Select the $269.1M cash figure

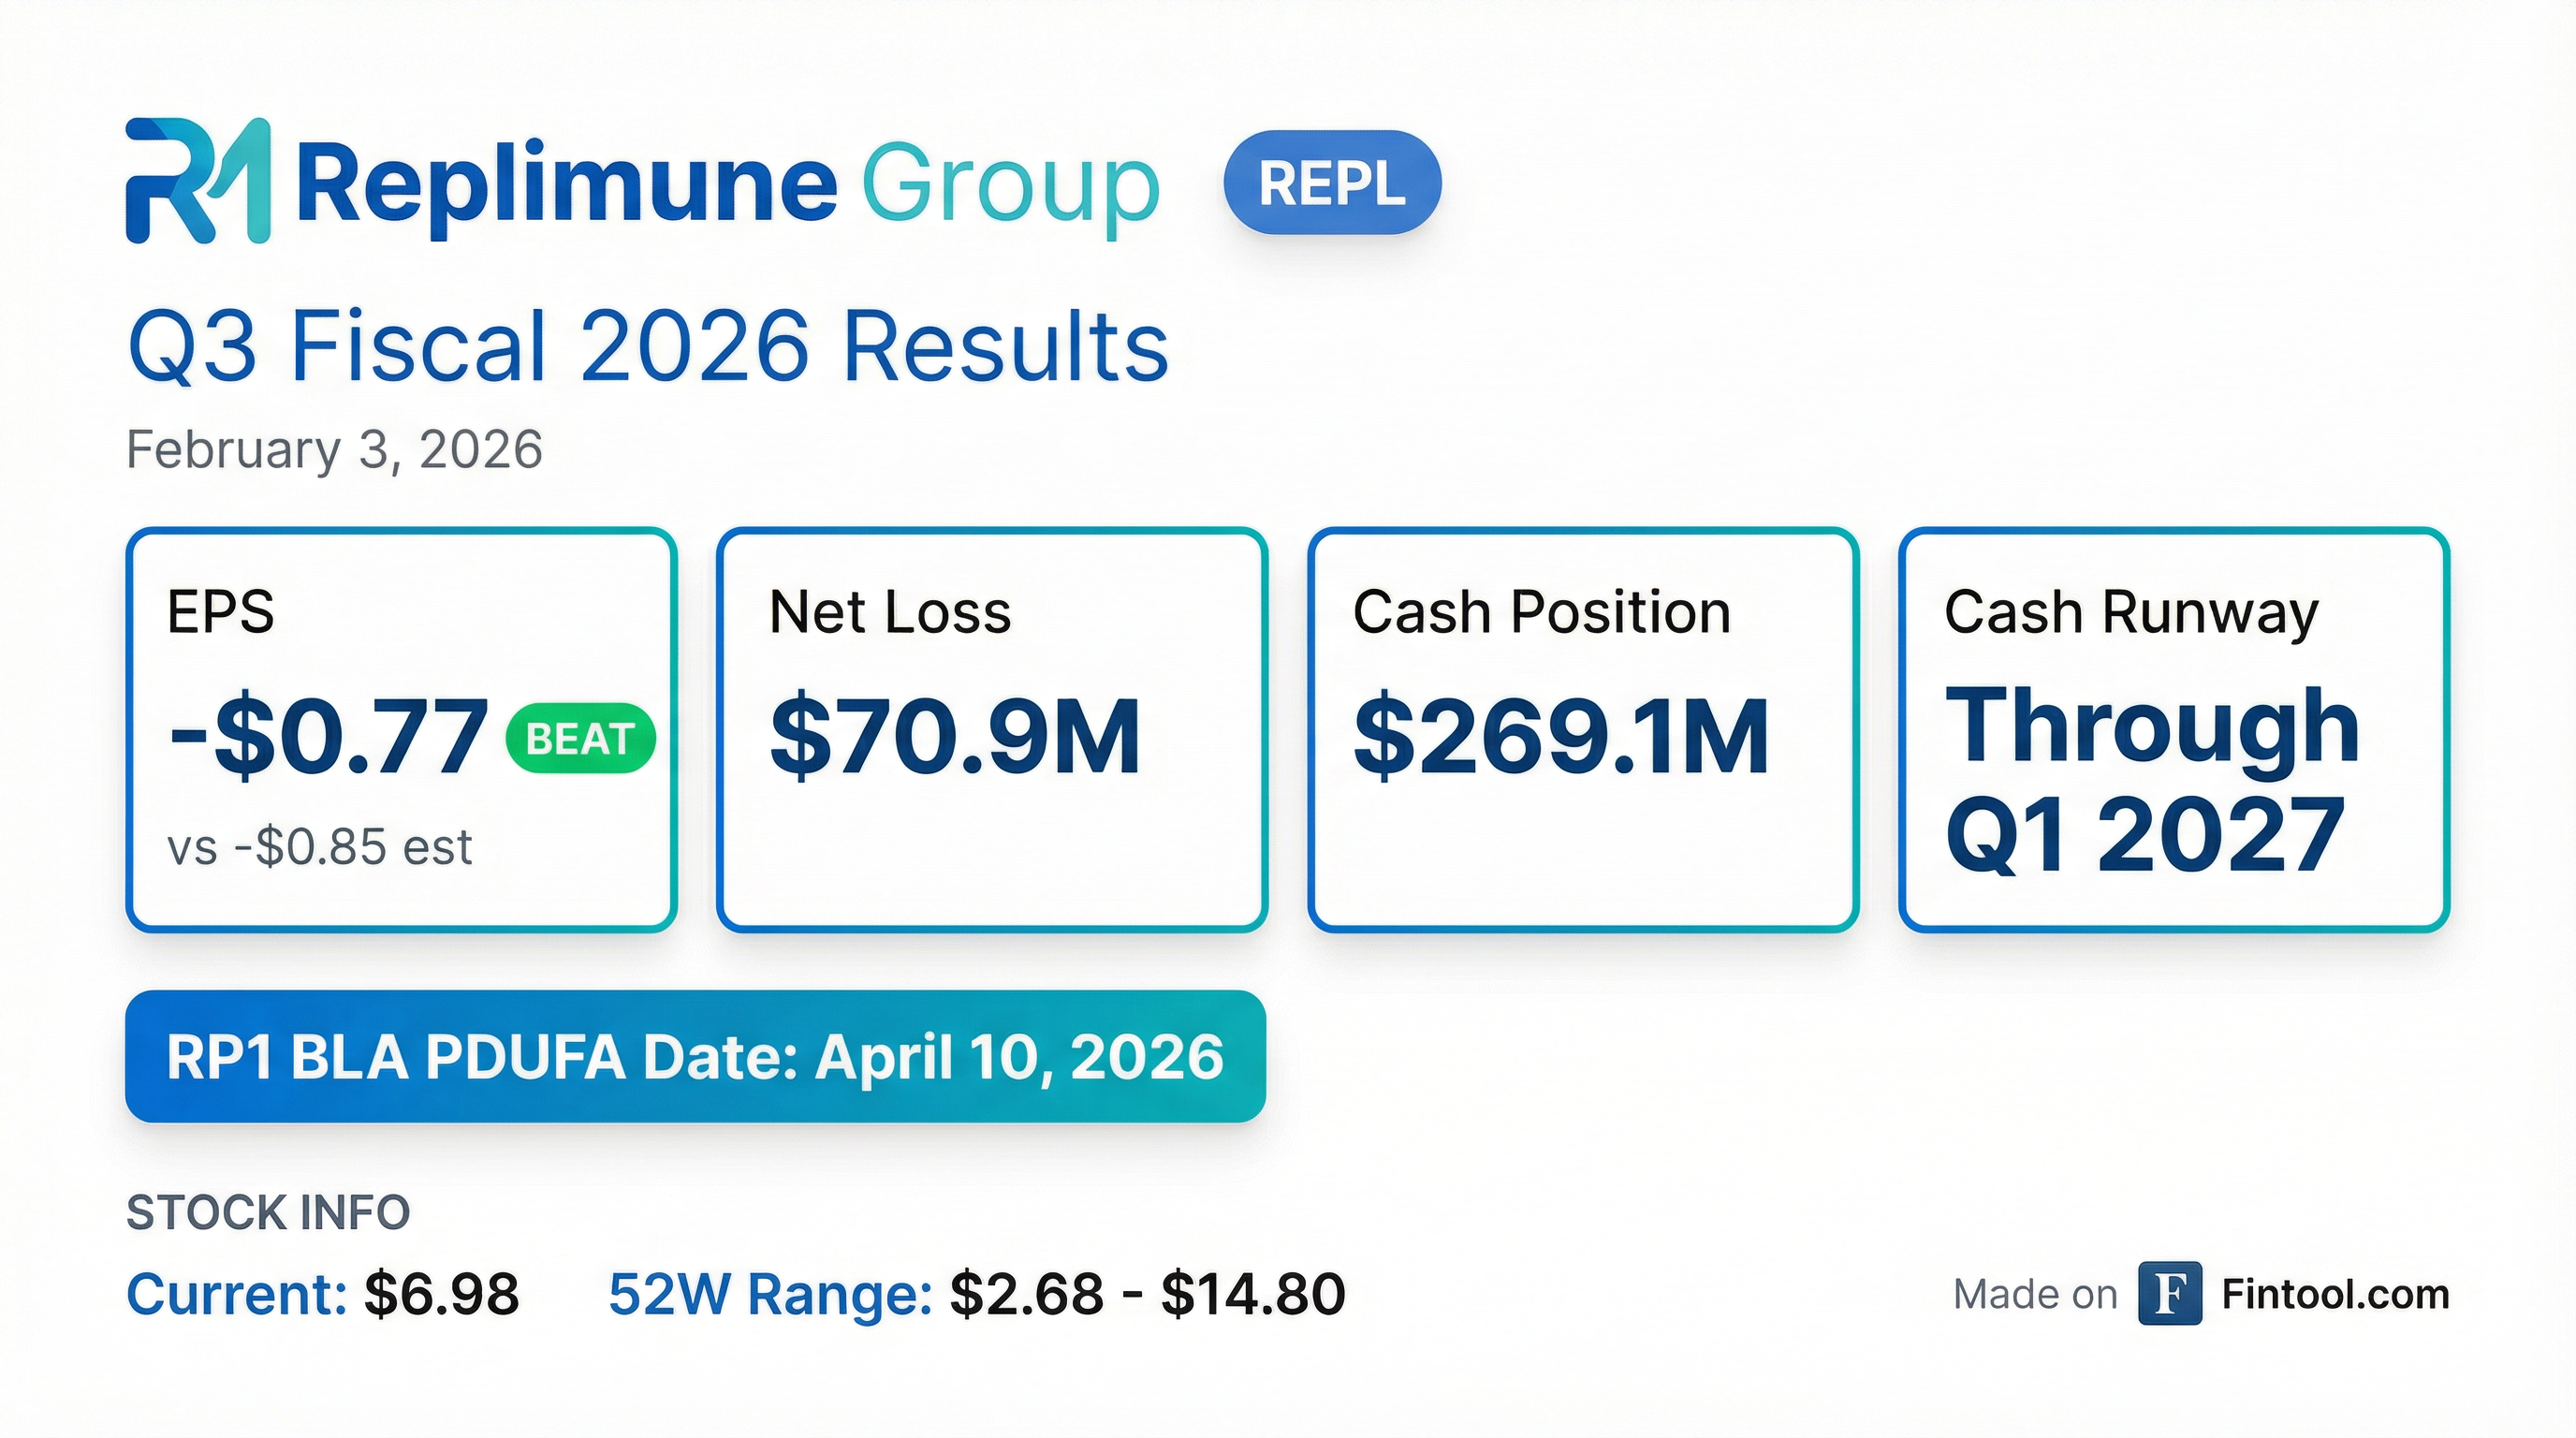point(1561,737)
